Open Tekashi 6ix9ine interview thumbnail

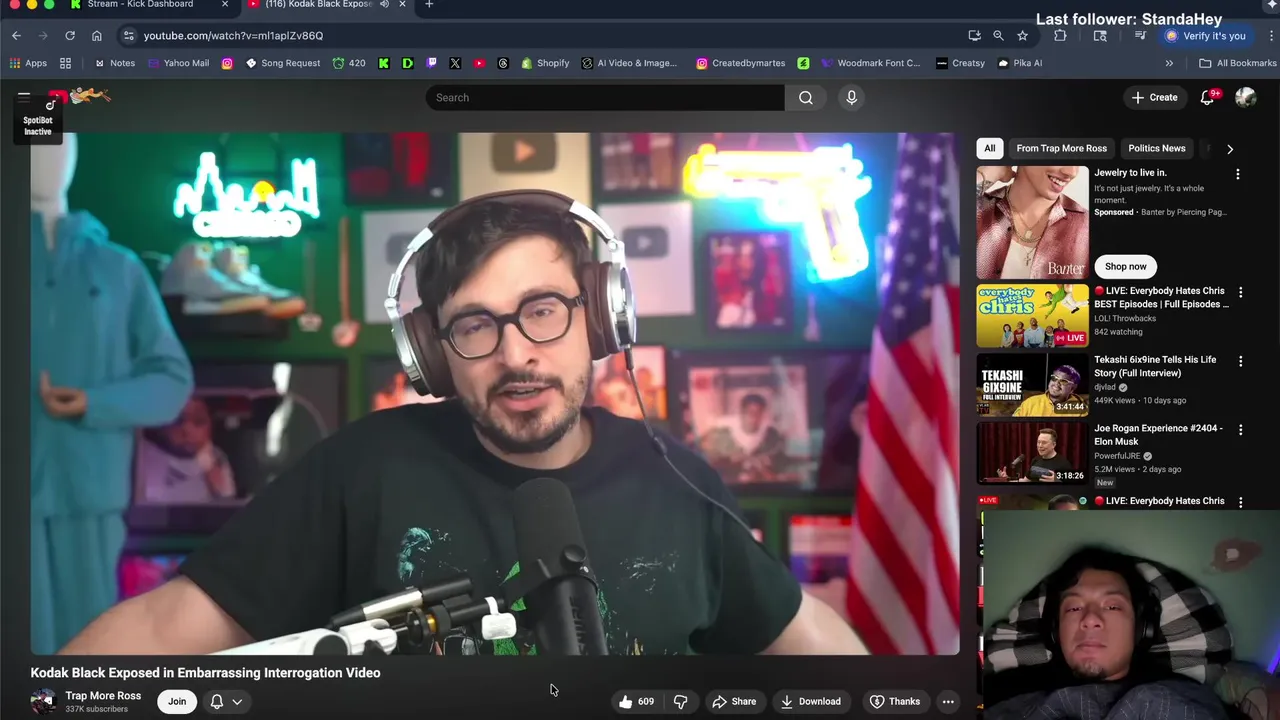[1032, 384]
